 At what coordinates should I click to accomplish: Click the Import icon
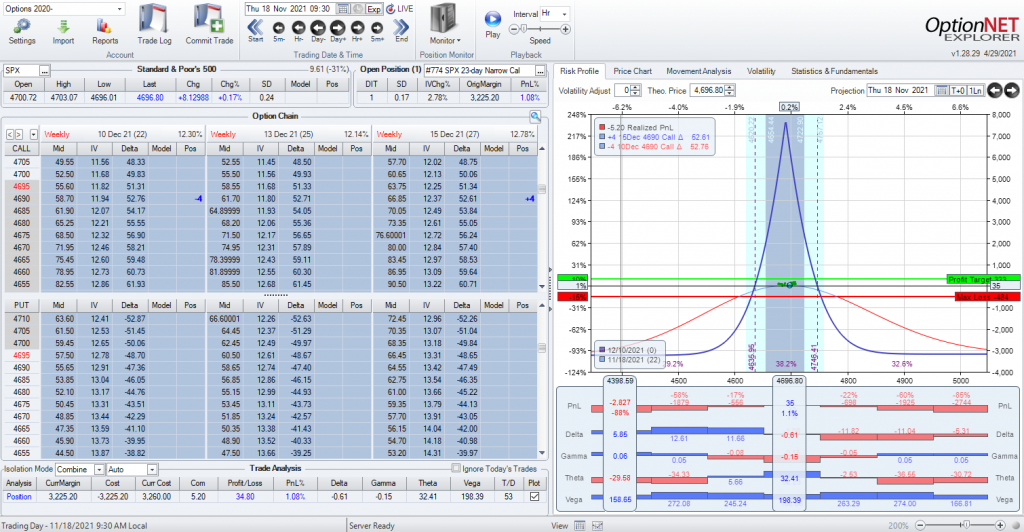(63, 26)
